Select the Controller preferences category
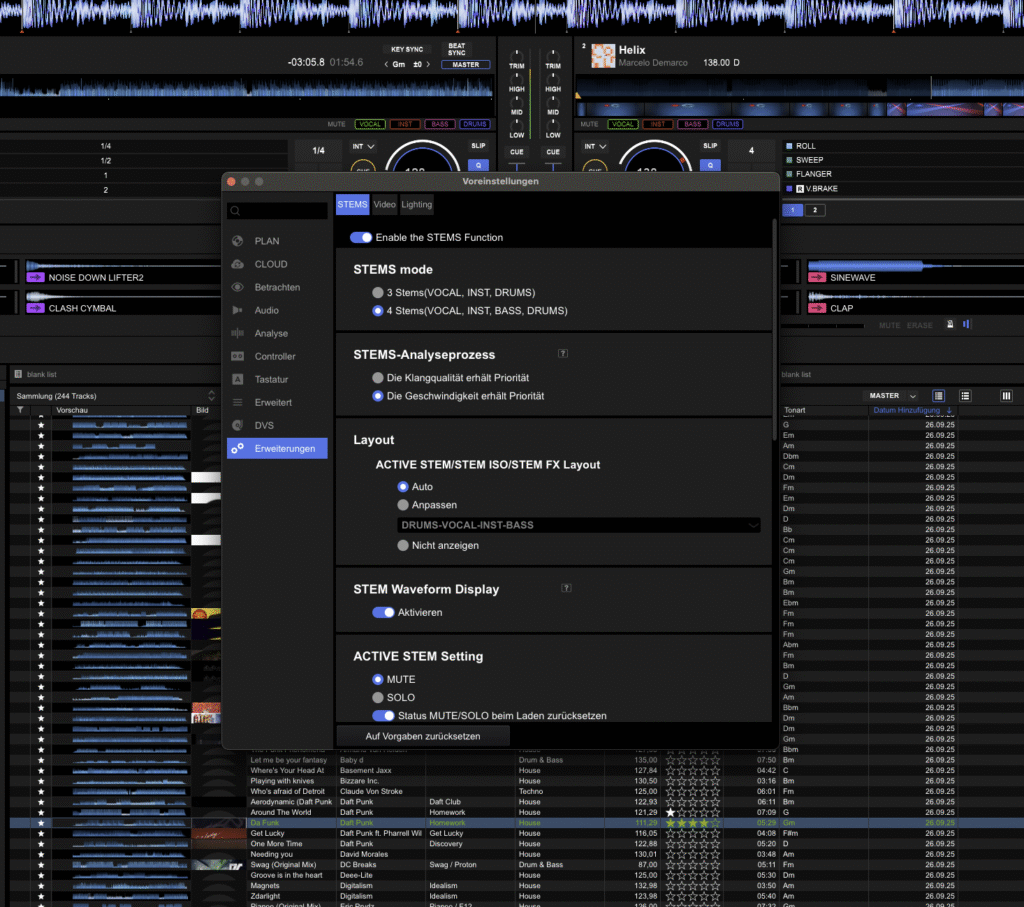This screenshot has height=907, width=1024. (274, 356)
